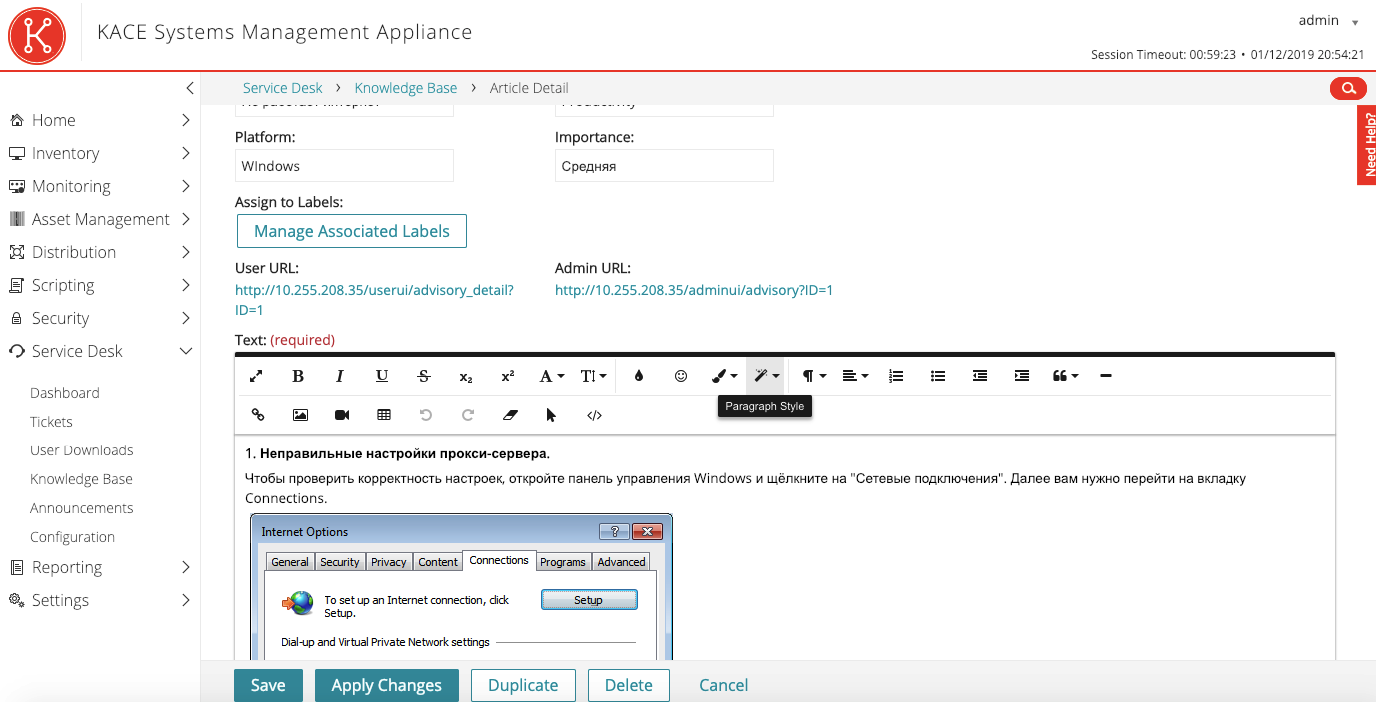Screen dimensions: 1376x702
Task: Clear formatting with the eraser icon
Action: tap(510, 415)
